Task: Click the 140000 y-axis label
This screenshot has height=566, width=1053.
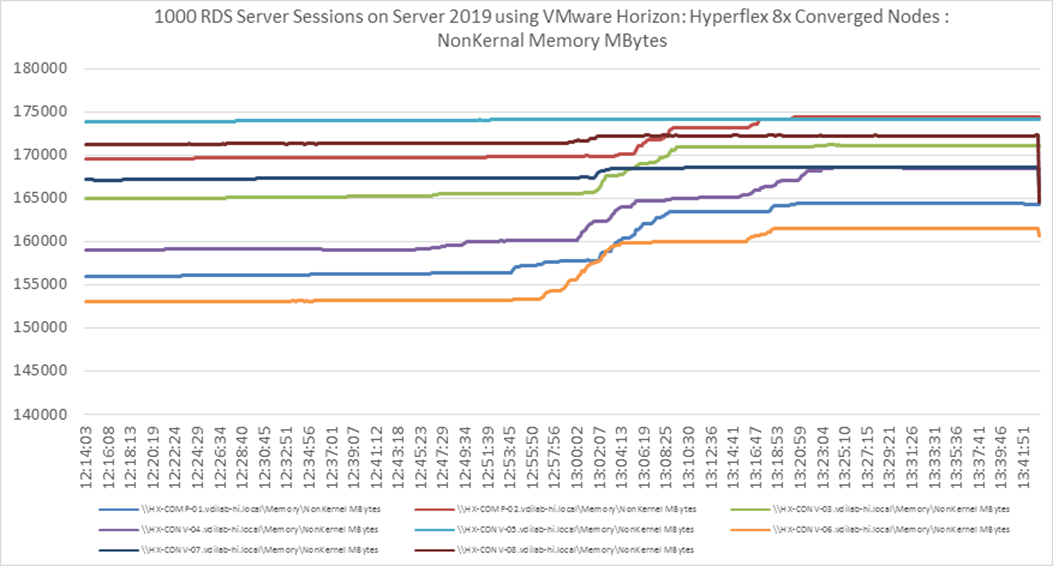Action: [x=40, y=414]
